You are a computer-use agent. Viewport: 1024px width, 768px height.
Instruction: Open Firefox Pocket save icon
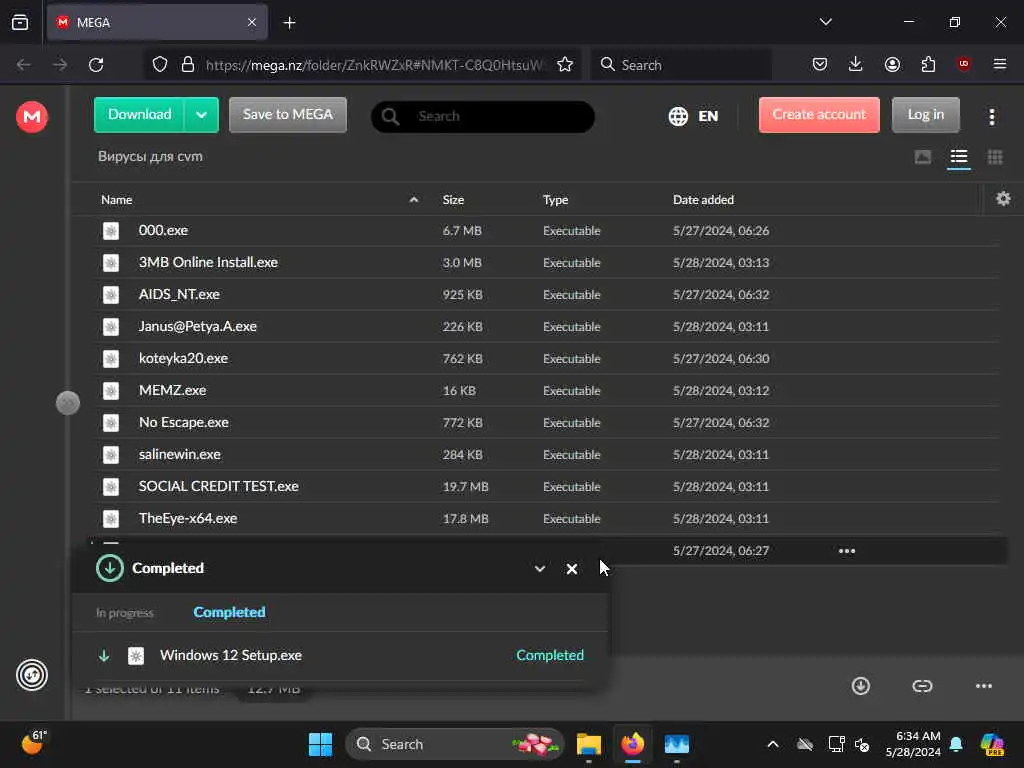click(x=820, y=64)
